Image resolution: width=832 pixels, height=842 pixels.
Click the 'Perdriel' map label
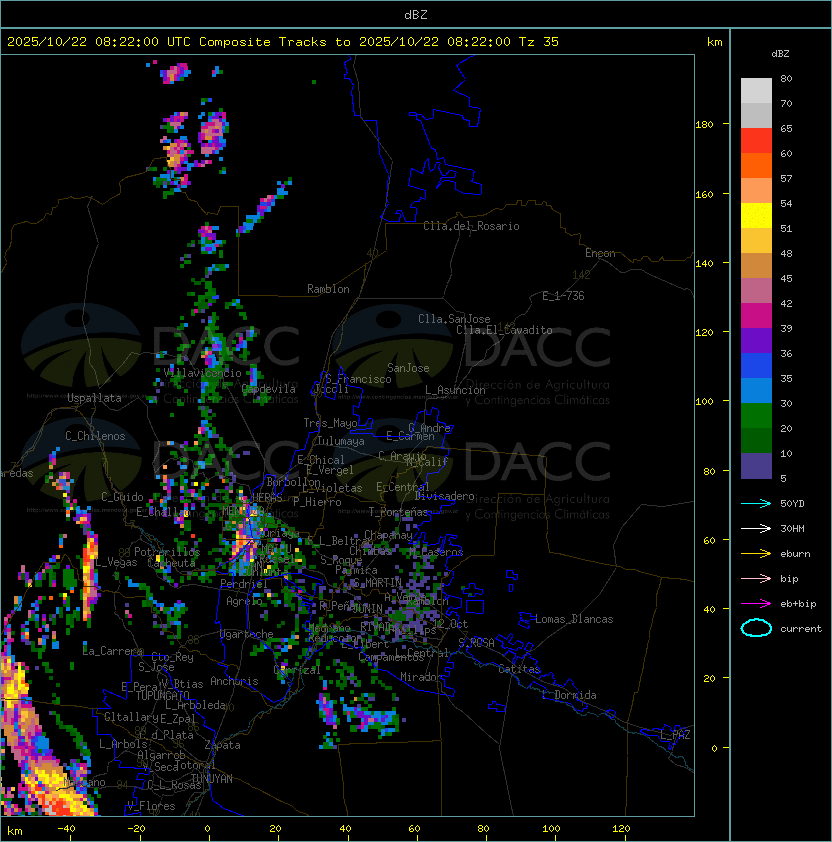[244, 583]
